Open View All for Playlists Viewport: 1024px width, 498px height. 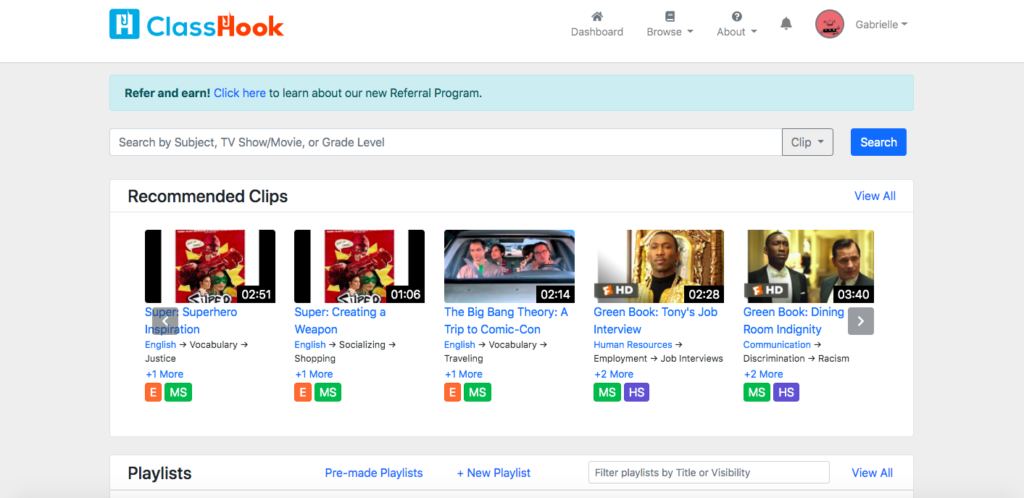872,473
